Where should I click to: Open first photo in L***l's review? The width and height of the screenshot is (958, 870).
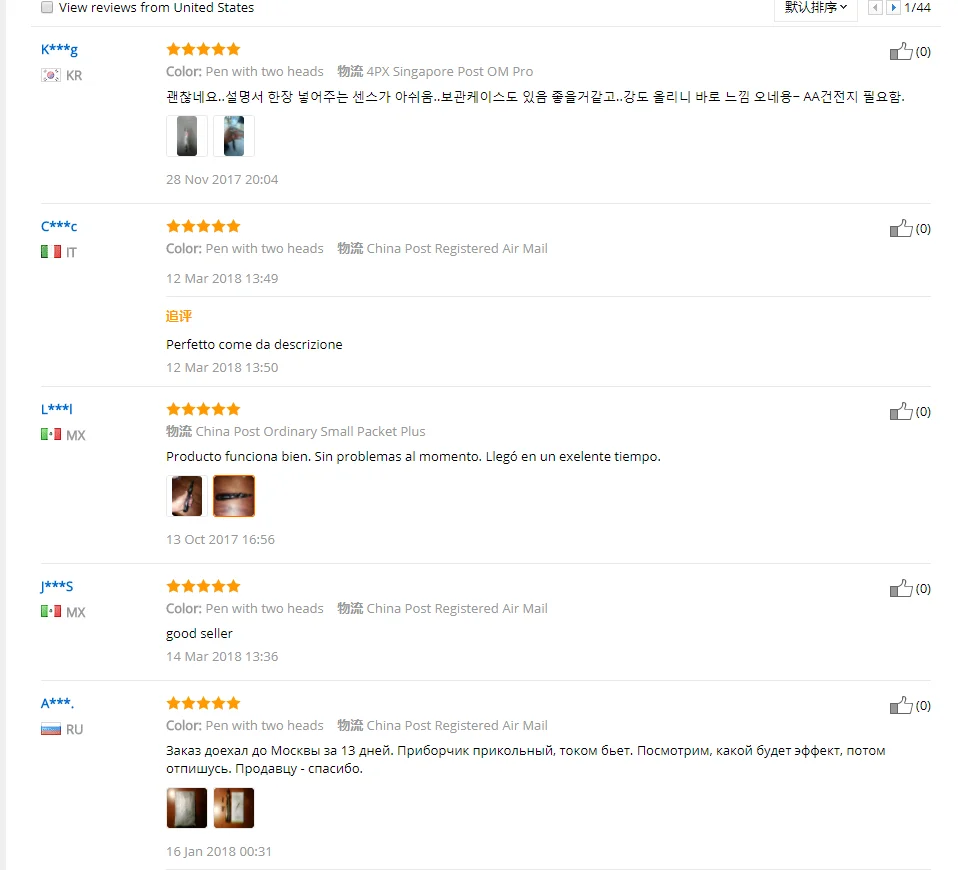click(x=187, y=496)
